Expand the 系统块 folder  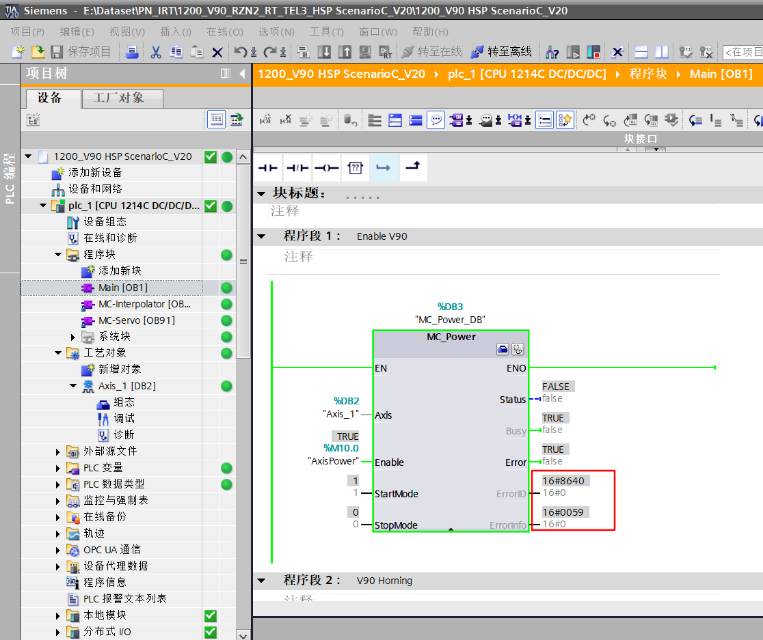(x=73, y=337)
